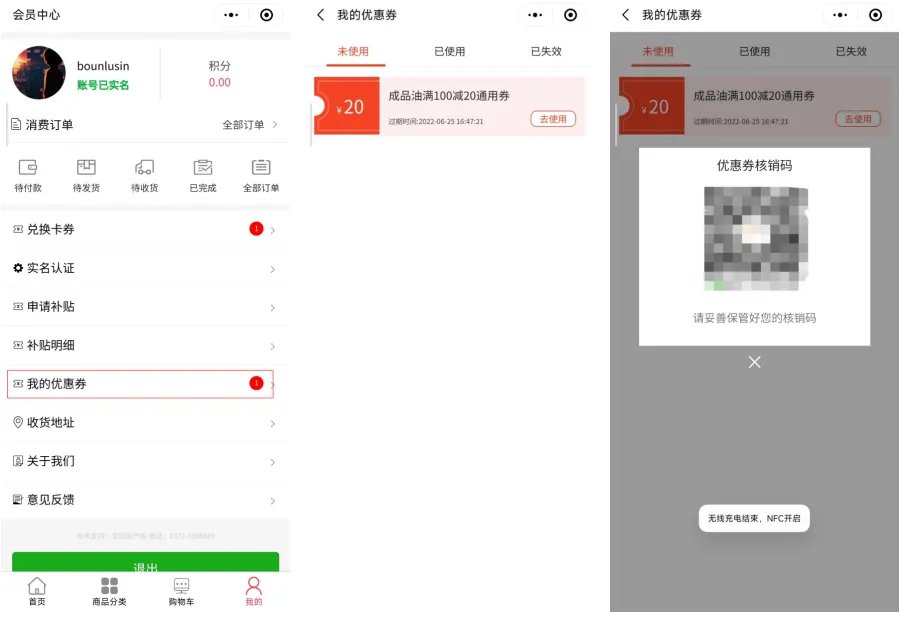905x617 pixels.
Task: Tap 成品油满100减20通用券 title in middle screen
Action: tap(449, 96)
